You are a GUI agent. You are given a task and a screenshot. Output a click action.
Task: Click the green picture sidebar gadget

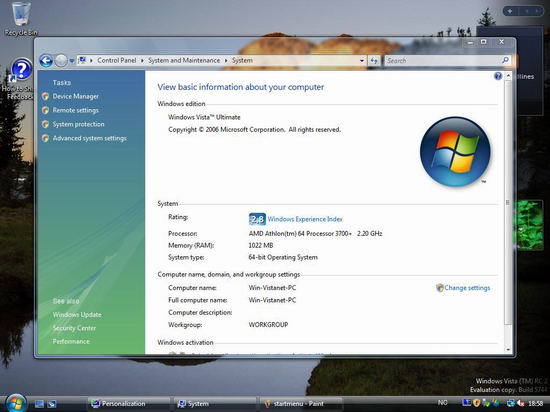click(x=528, y=225)
